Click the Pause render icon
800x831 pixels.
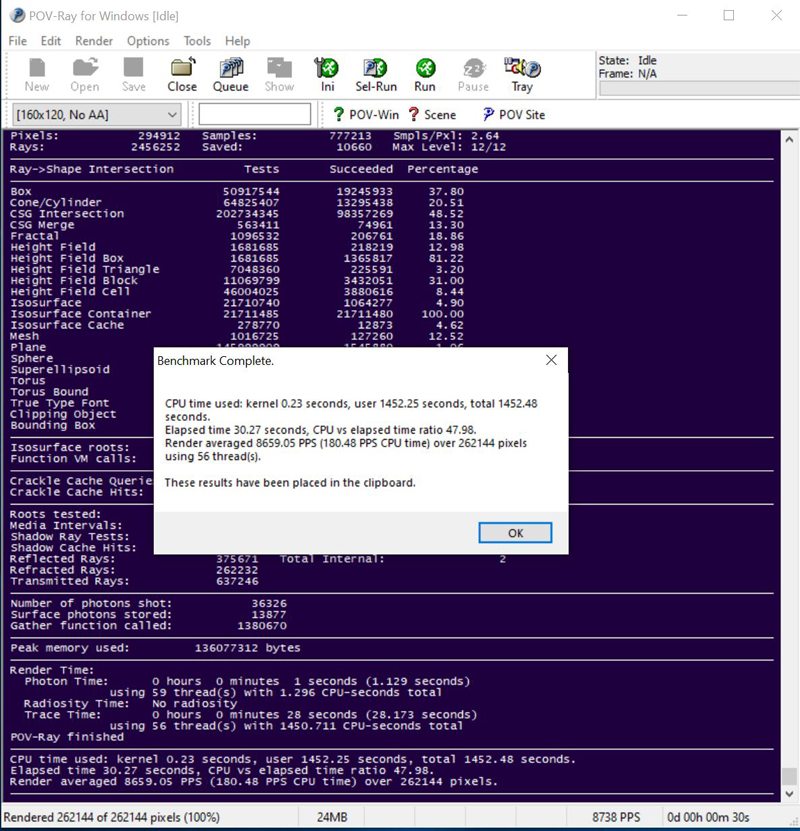pos(473,75)
